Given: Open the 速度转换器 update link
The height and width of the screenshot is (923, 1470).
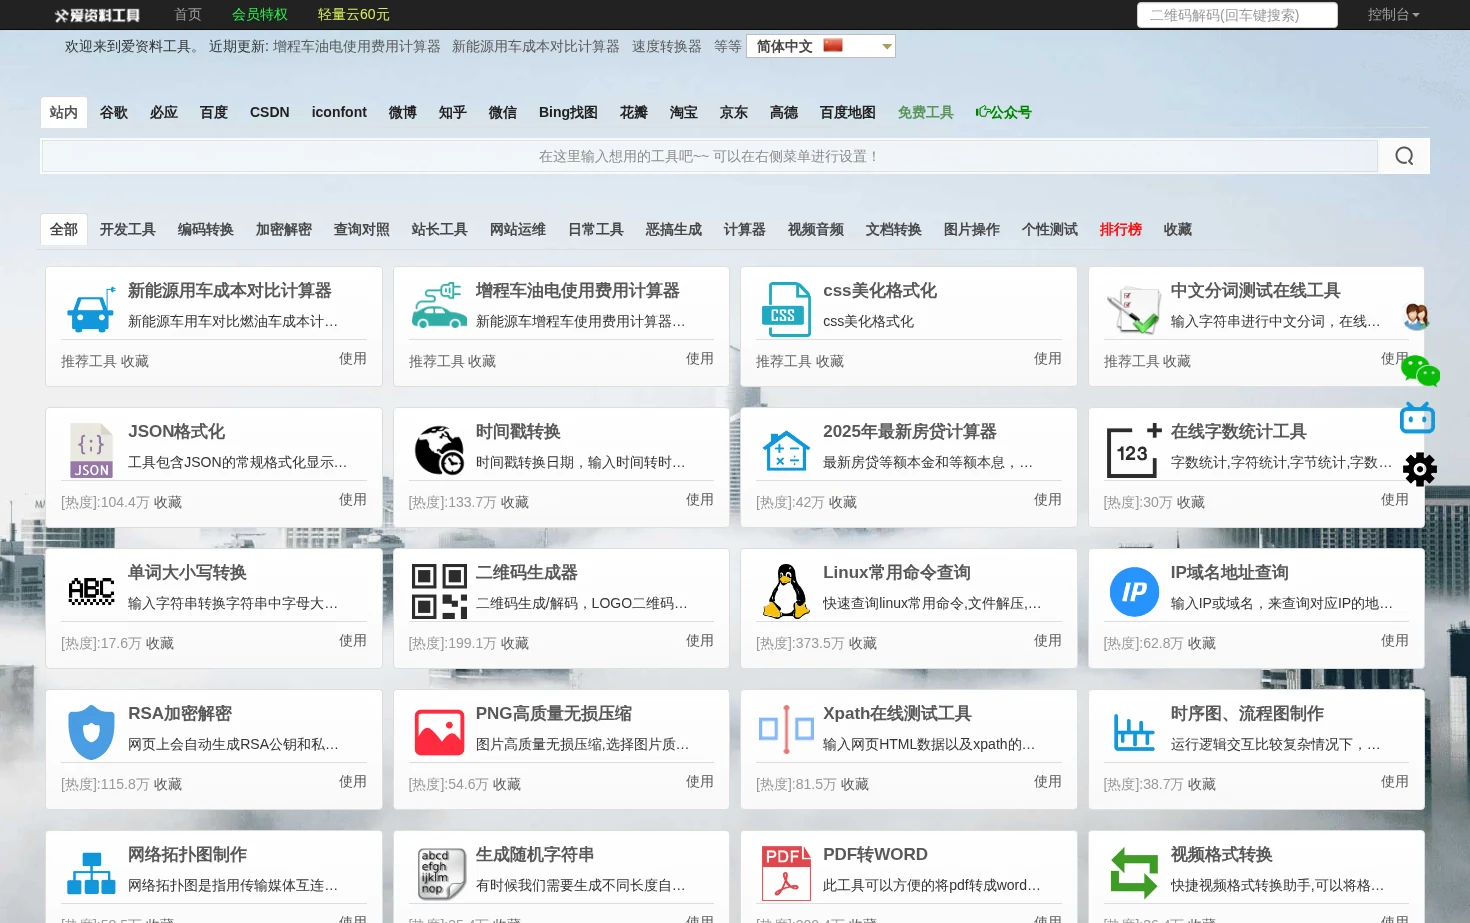Looking at the screenshot, I should point(667,46).
